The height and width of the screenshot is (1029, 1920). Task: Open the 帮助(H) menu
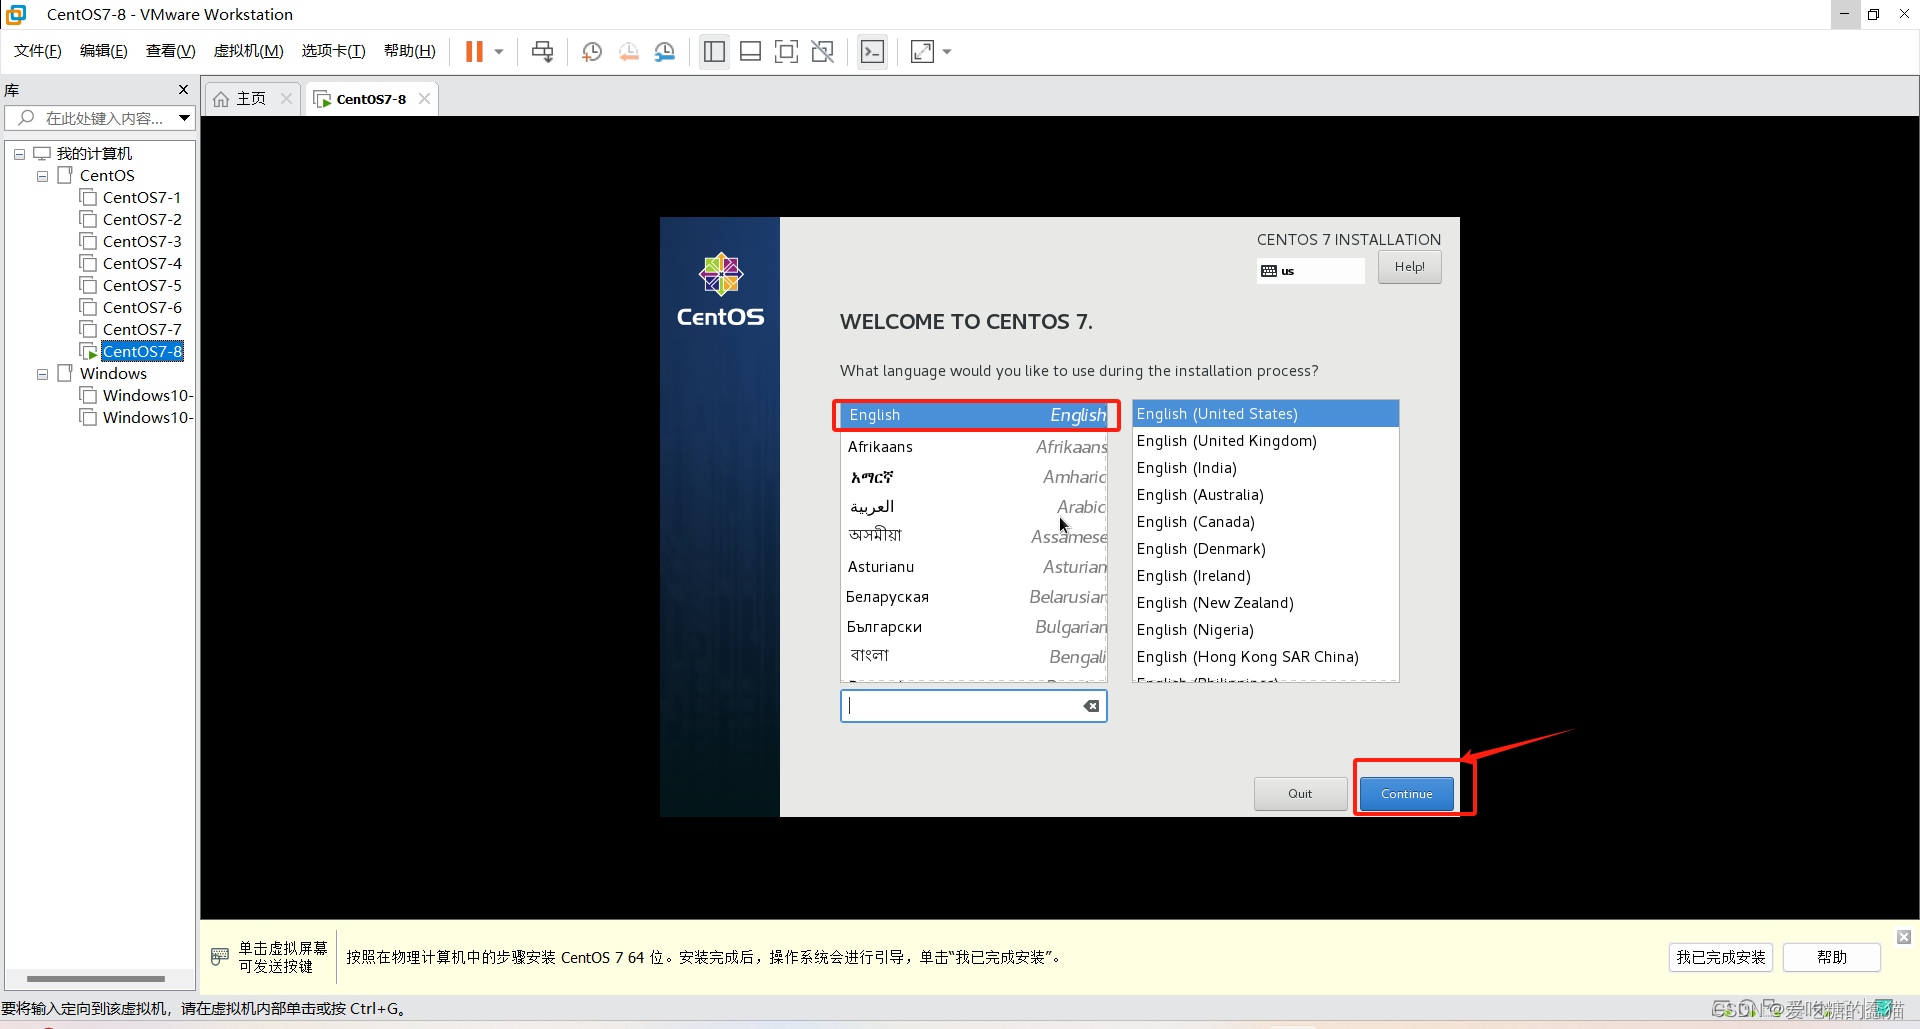point(410,51)
